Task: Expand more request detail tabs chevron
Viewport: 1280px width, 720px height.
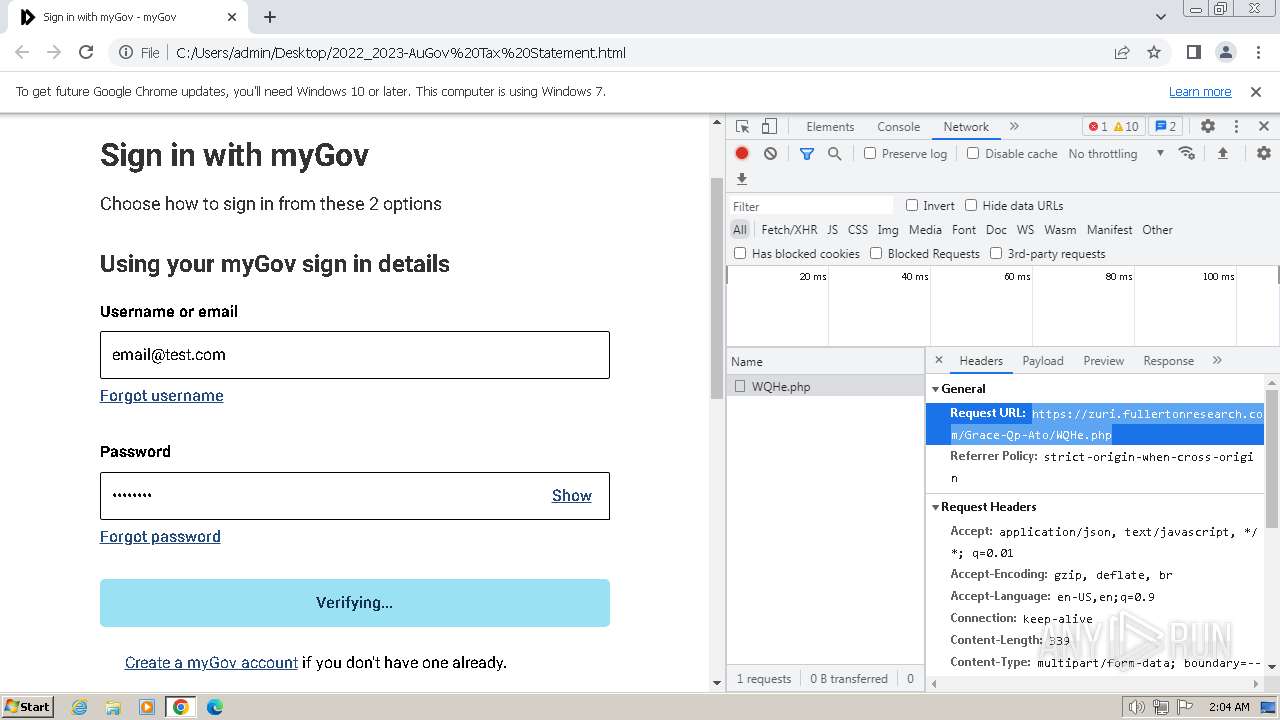Action: [1217, 361]
